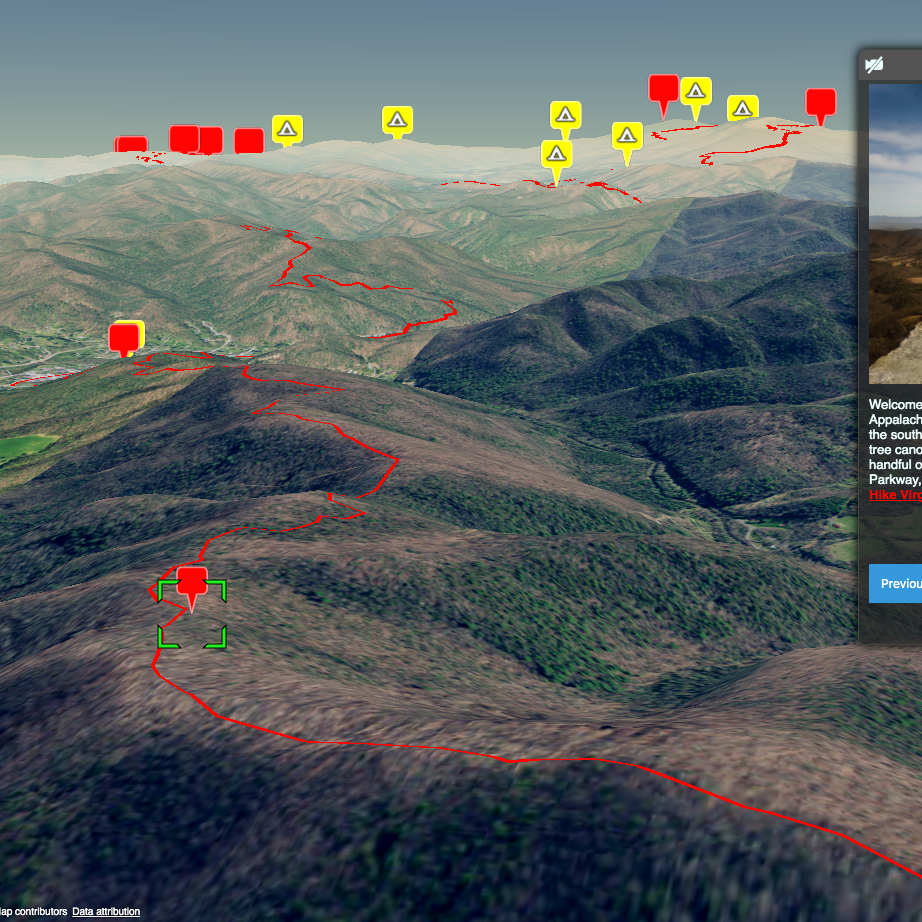Open the second yellow campsite marker from left

[397, 120]
